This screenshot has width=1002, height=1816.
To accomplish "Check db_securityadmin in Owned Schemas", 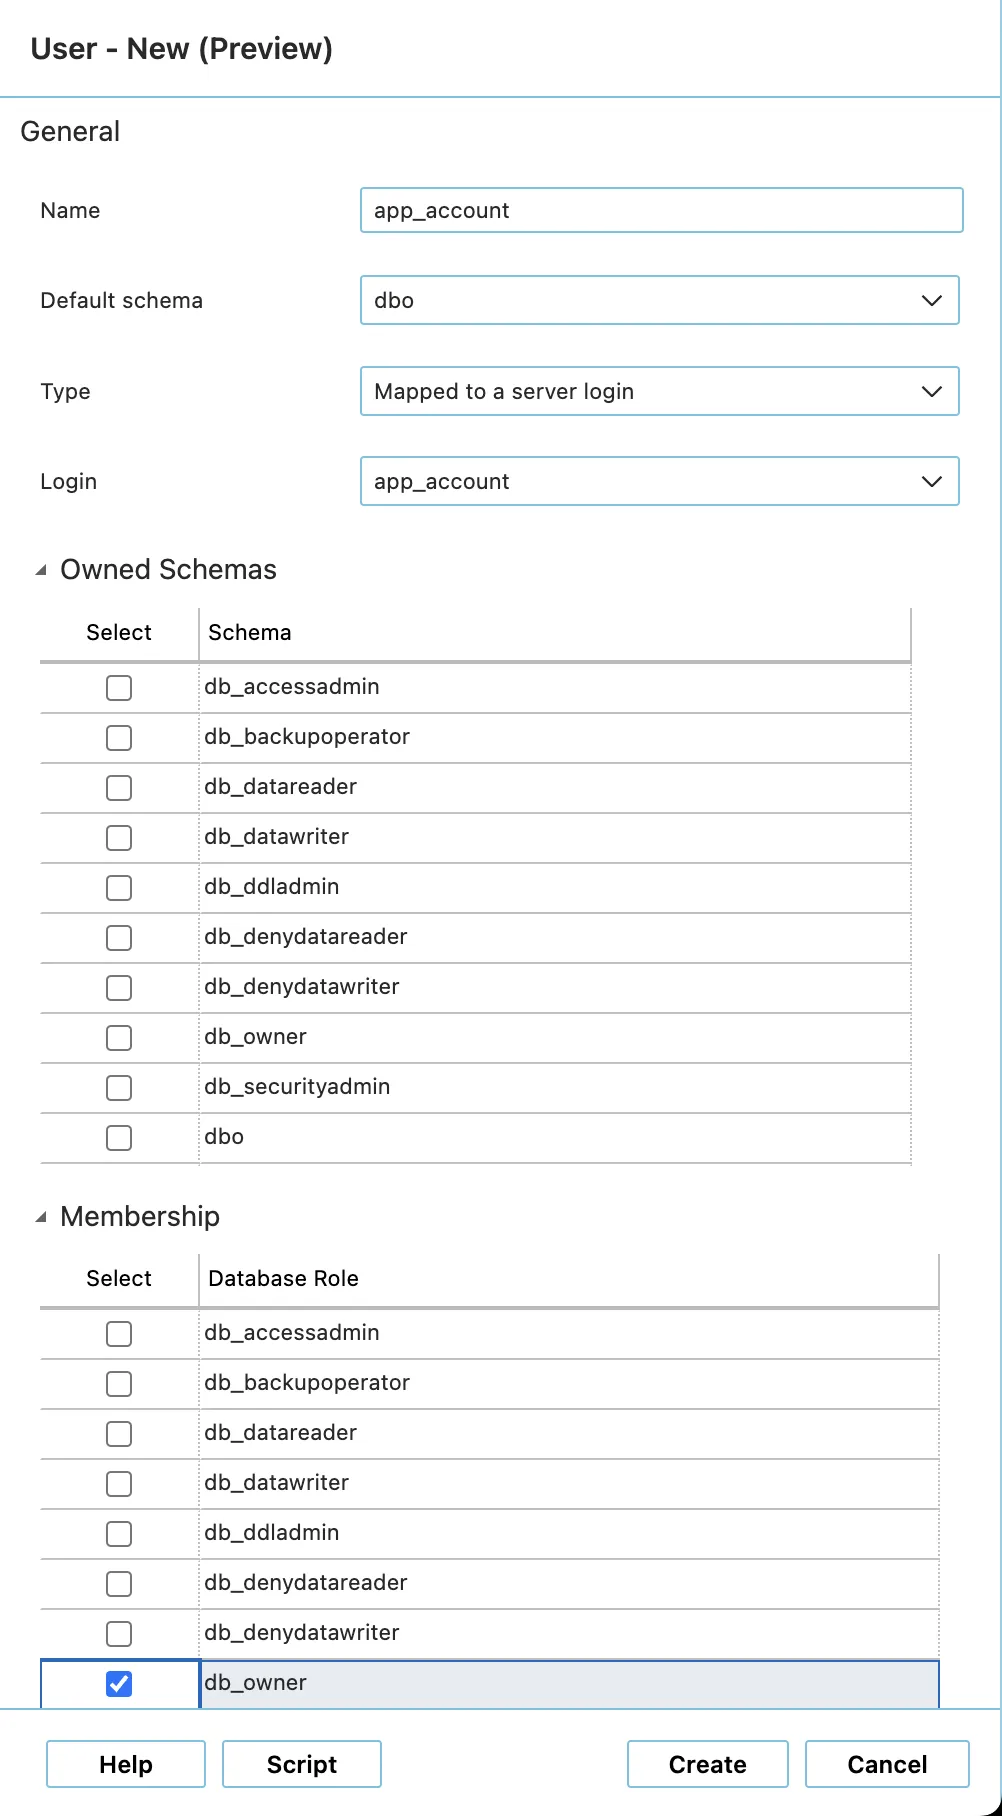I will click(119, 1088).
